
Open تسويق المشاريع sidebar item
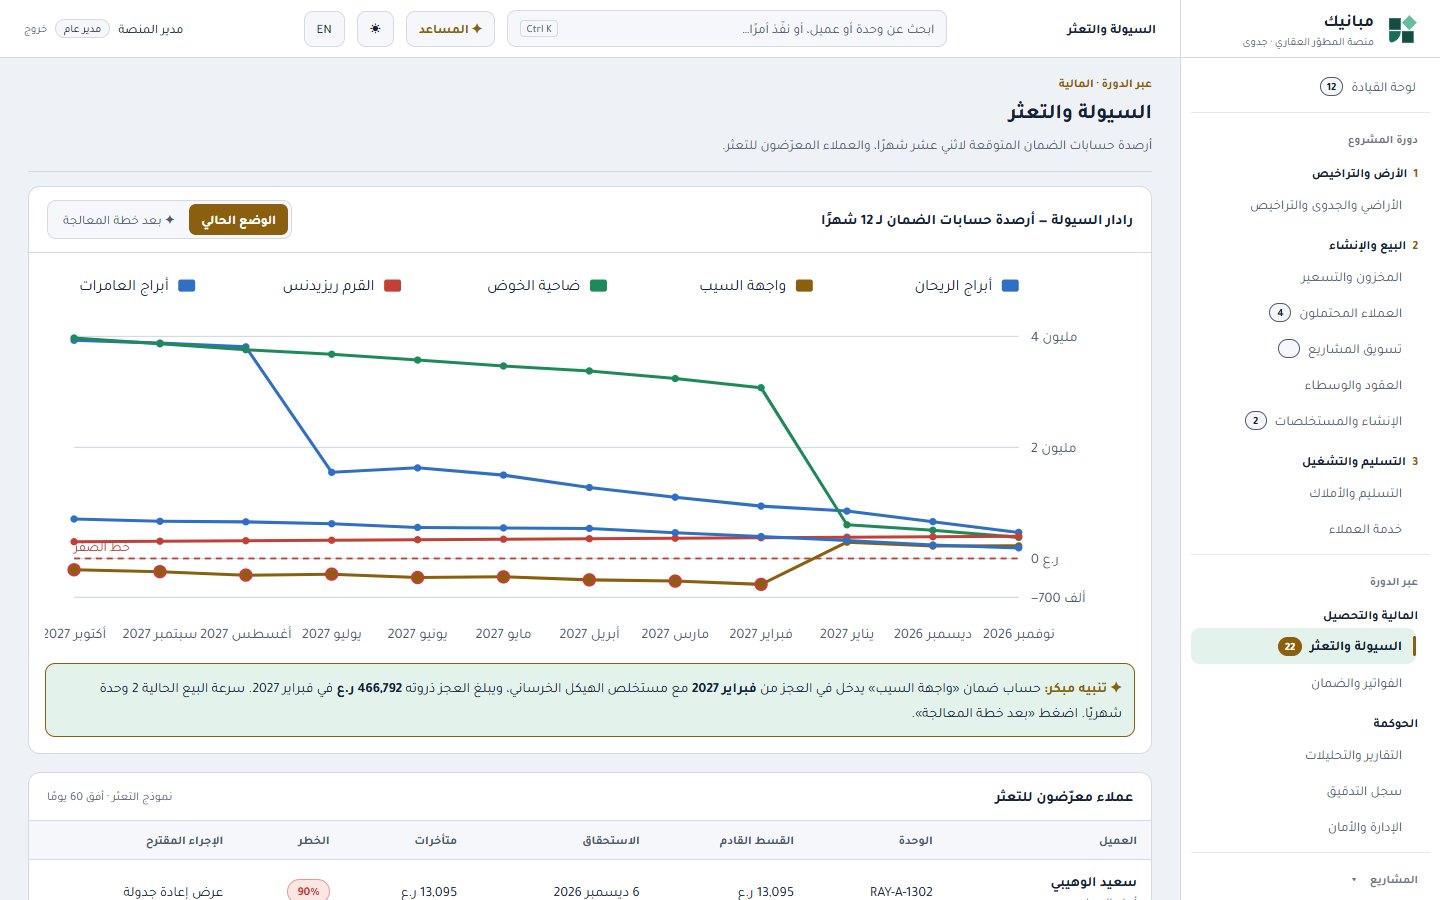pyautogui.click(x=1305, y=349)
